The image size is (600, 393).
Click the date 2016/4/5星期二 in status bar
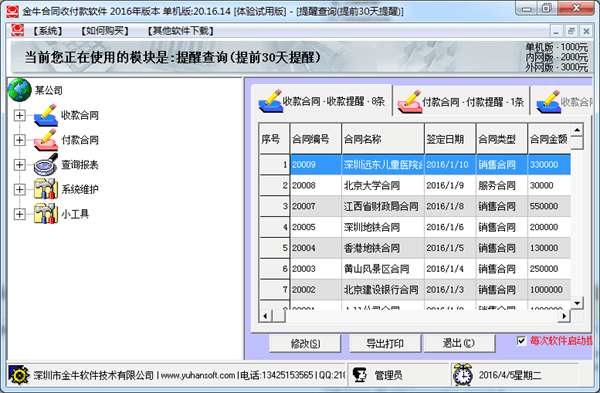(x=510, y=375)
